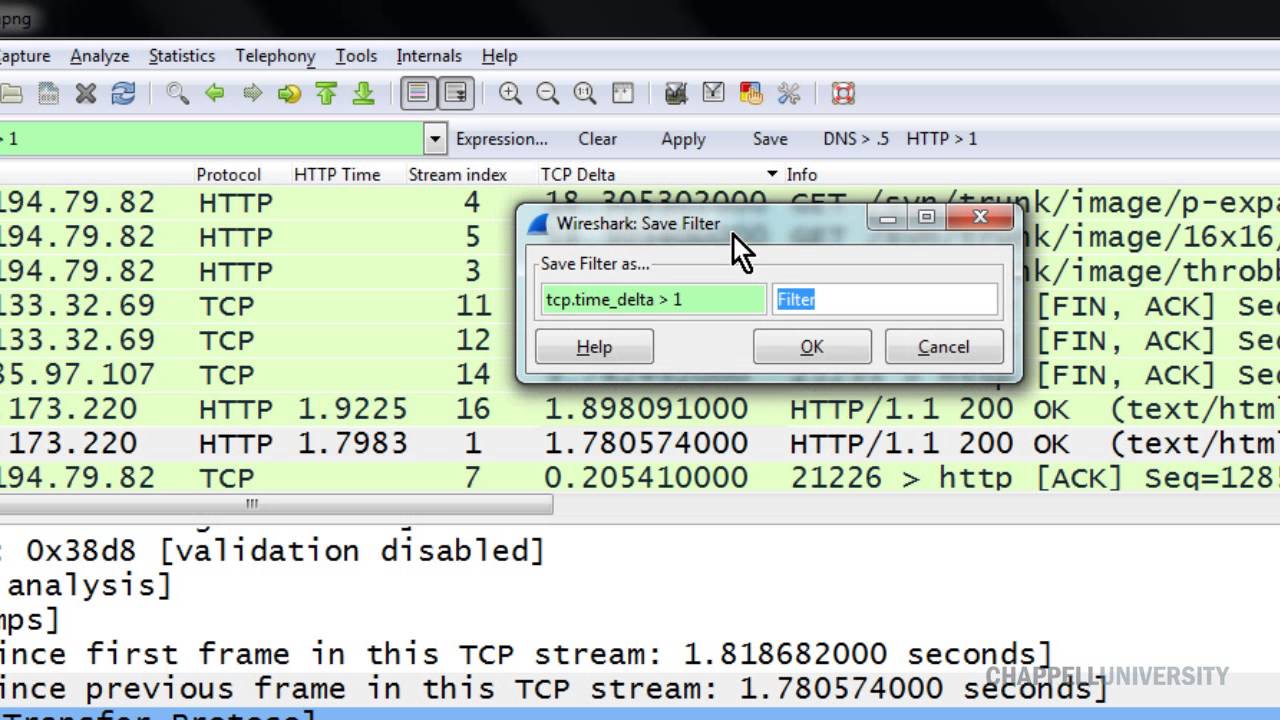Image resolution: width=1280 pixels, height=720 pixels.
Task: Apply the display filter
Action: pyautogui.click(x=683, y=139)
